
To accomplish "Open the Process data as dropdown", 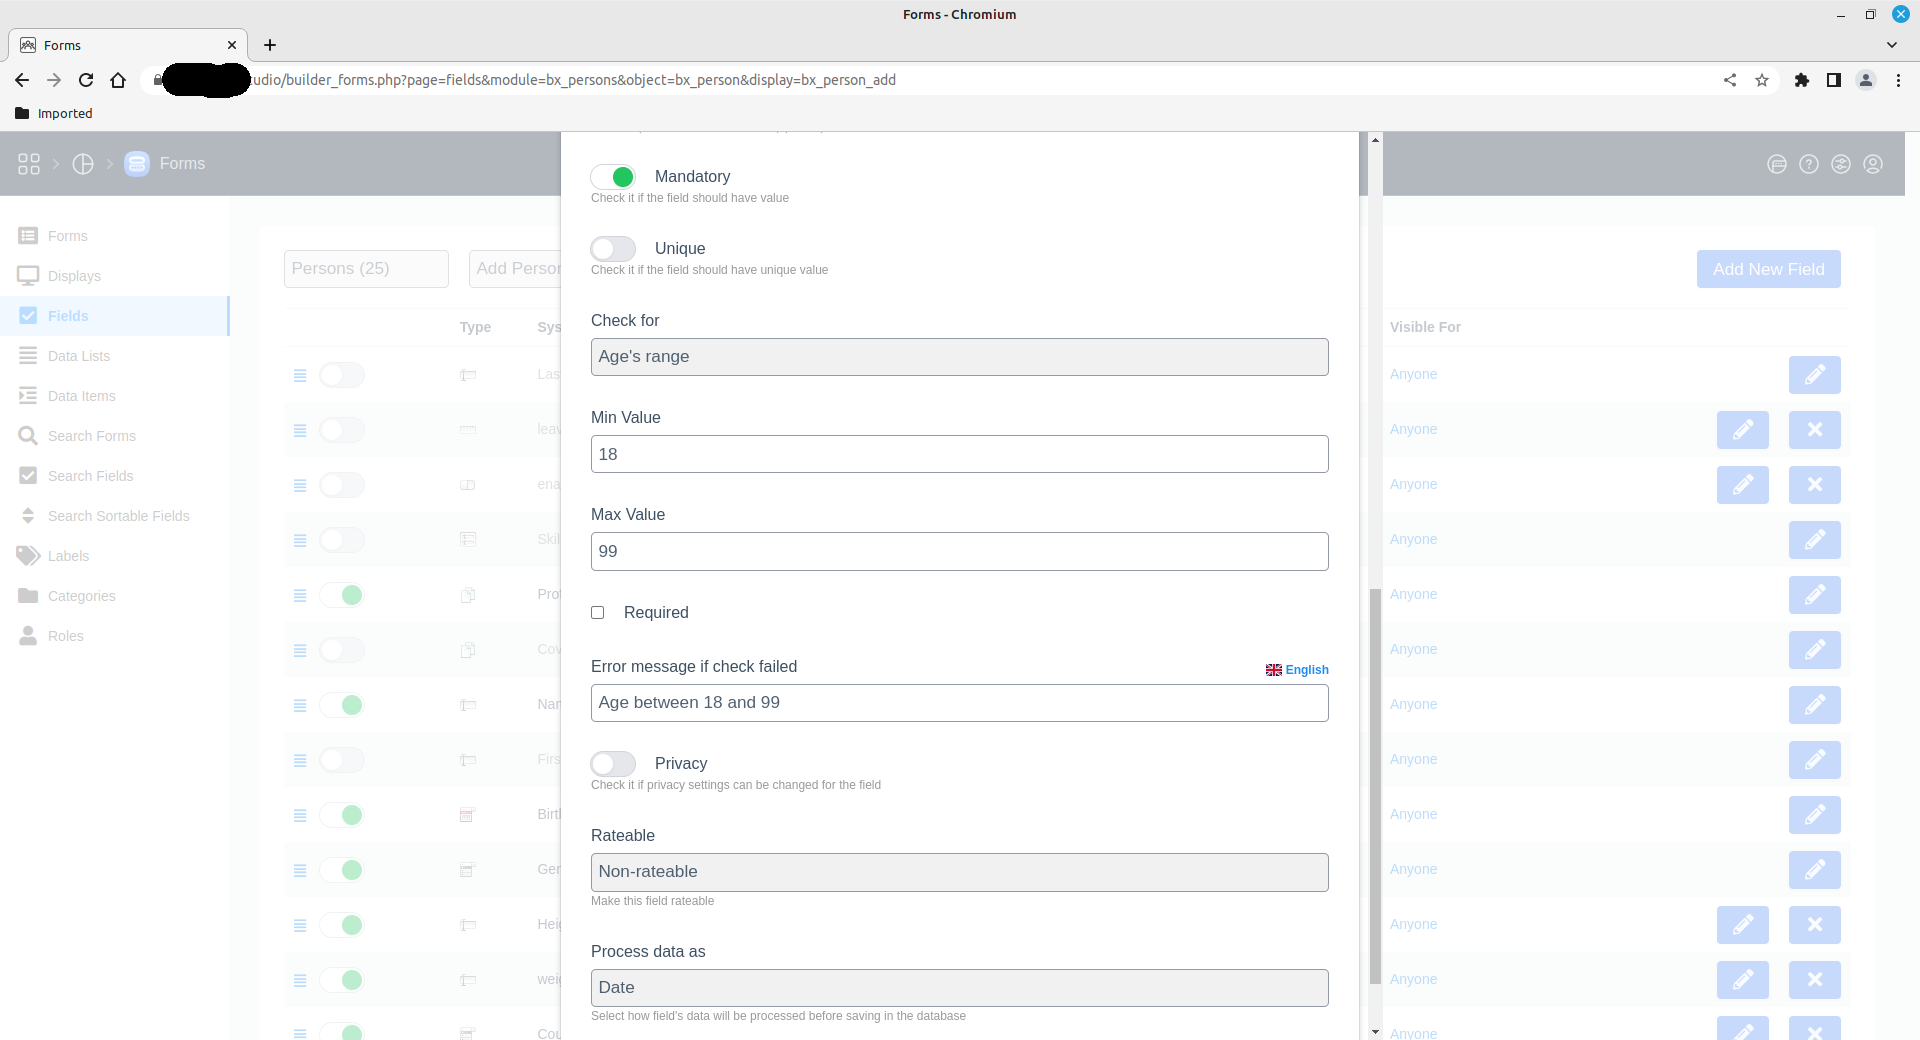I will (959, 988).
